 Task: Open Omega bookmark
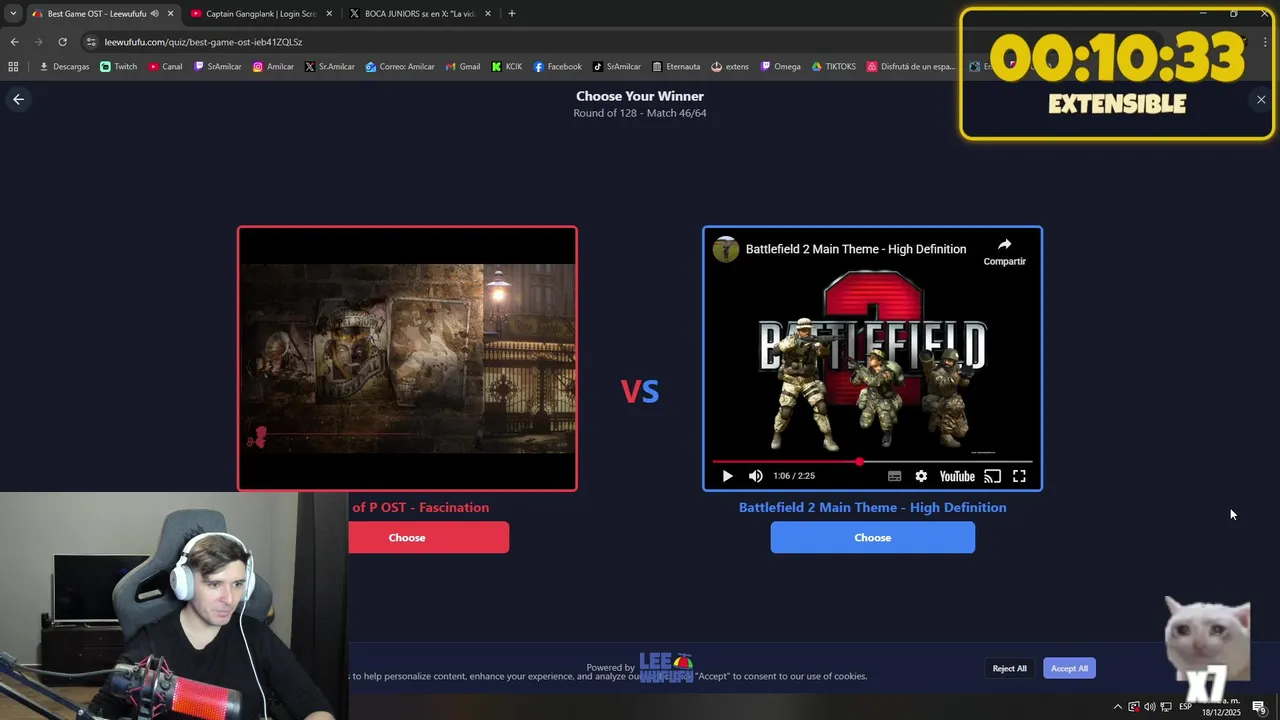click(780, 67)
